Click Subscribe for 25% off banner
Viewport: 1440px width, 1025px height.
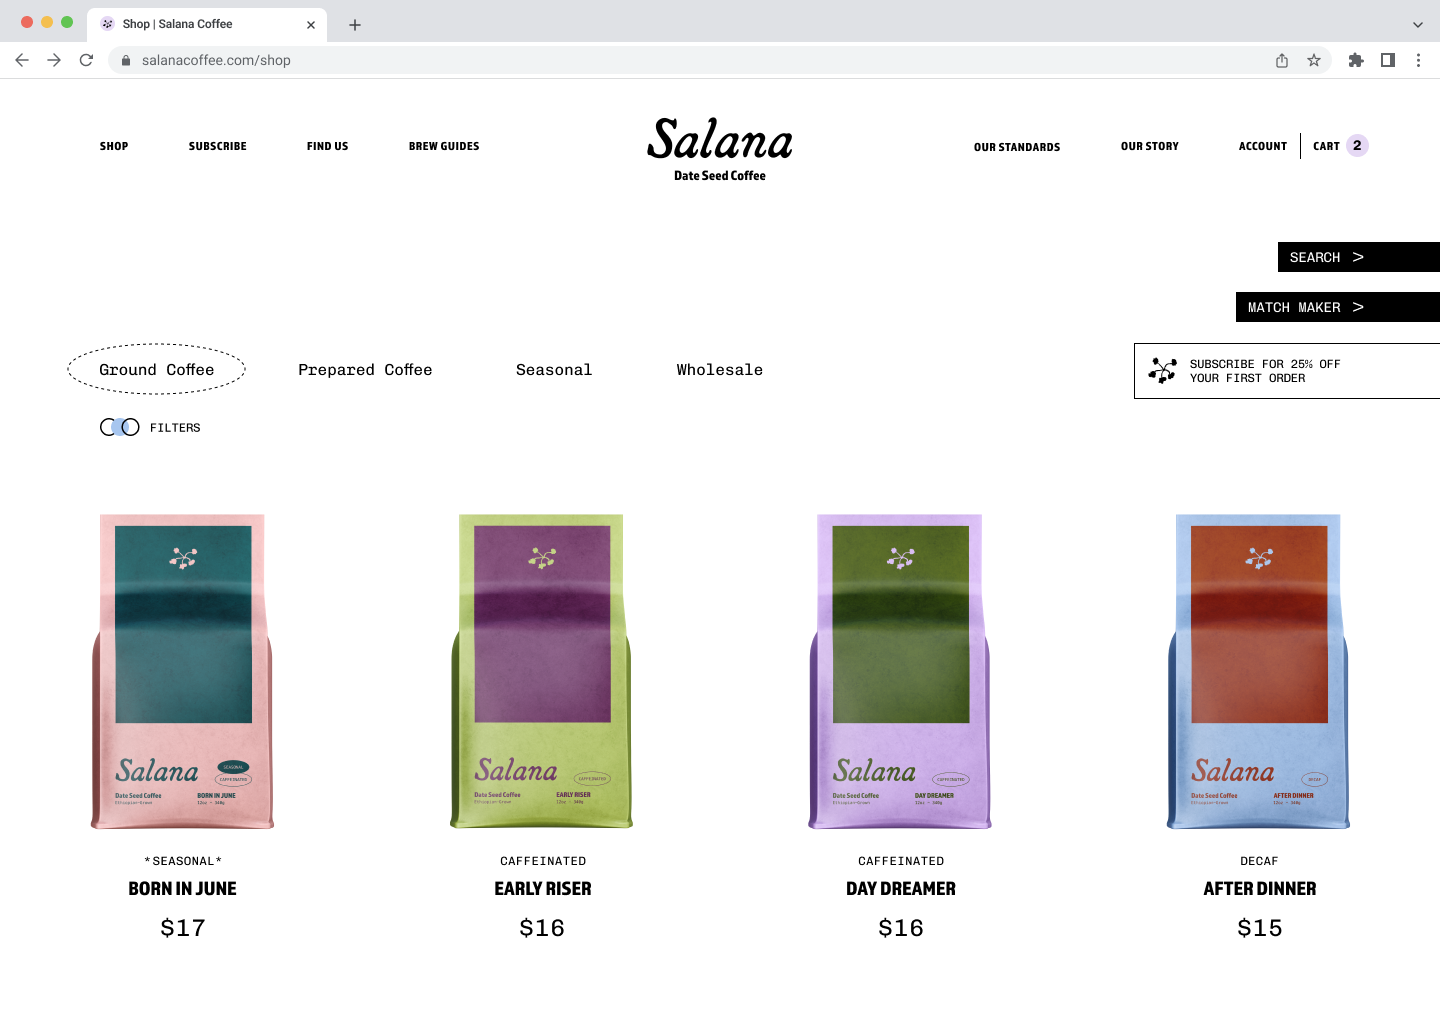[x=1287, y=371]
